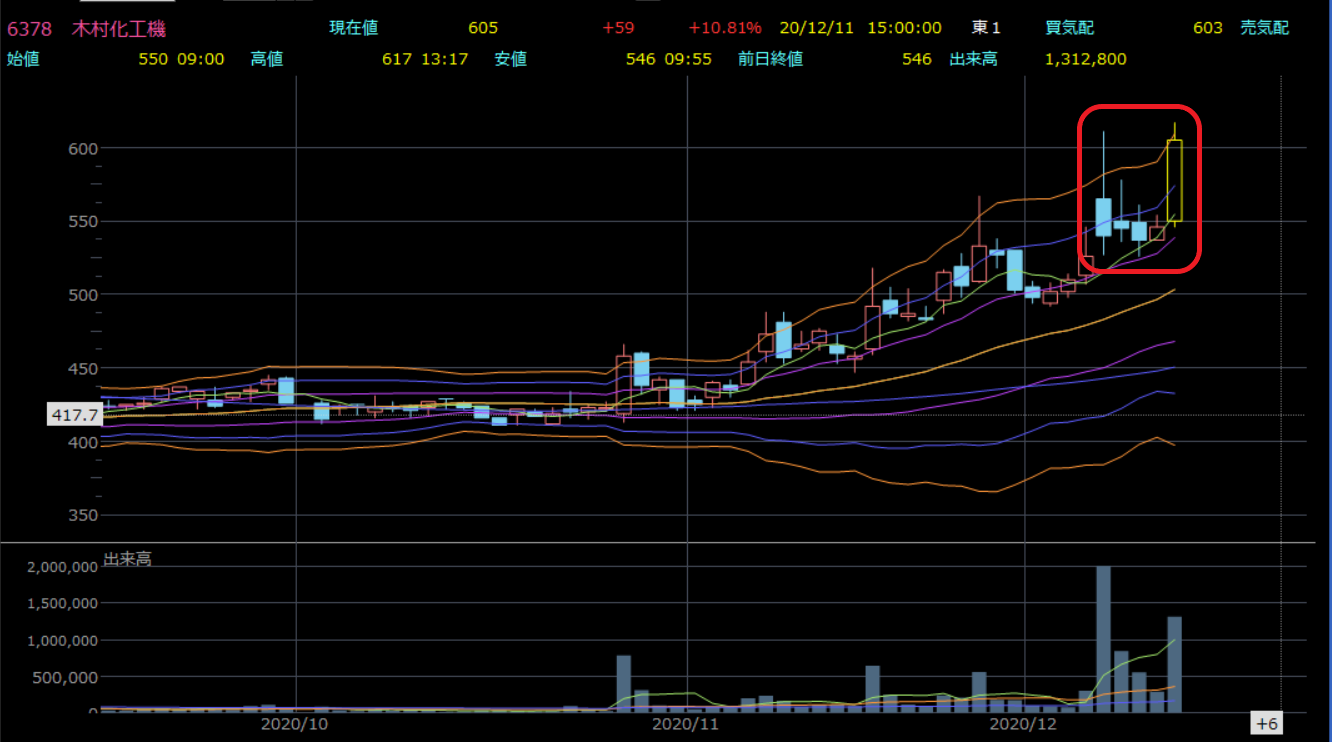The height and width of the screenshot is (742, 1333).
Task: Click the header volume figure 1,312,800
Action: [x=1085, y=59]
